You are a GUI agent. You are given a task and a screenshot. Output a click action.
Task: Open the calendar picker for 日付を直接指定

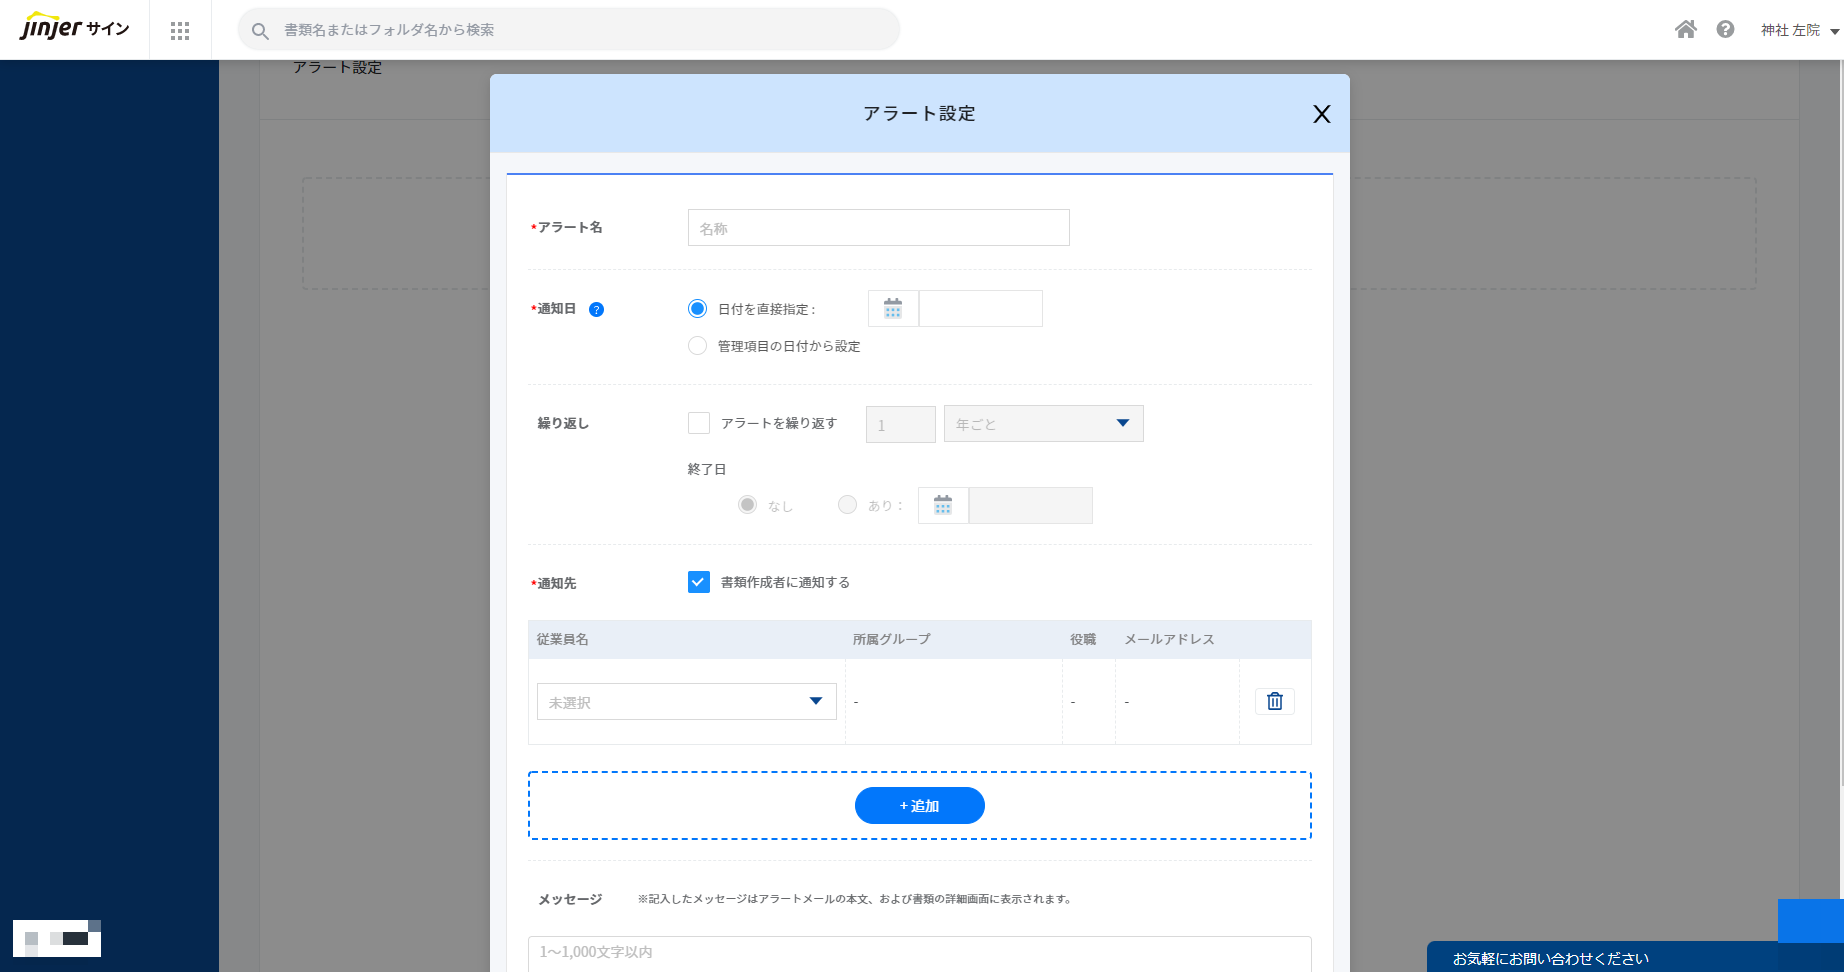(892, 308)
